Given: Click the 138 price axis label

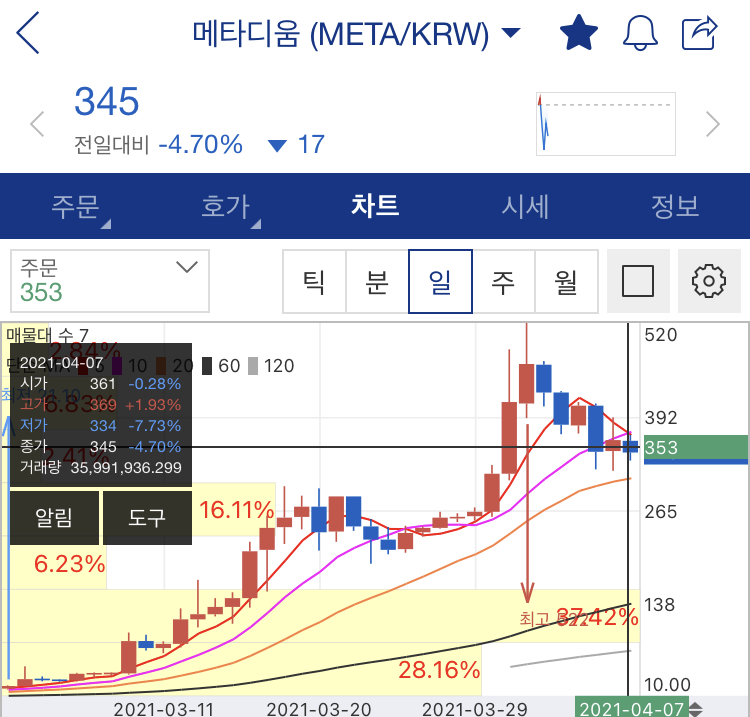Looking at the screenshot, I should 660,605.
